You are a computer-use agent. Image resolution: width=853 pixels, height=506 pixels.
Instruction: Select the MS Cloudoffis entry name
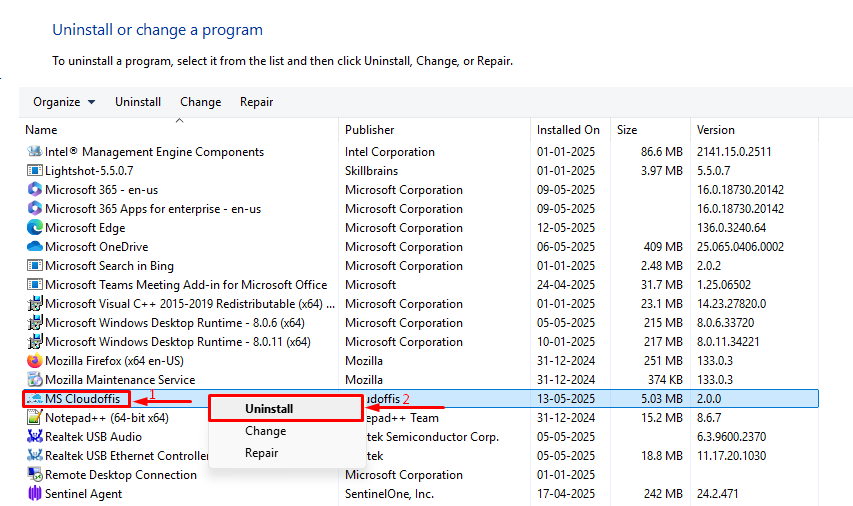(82, 399)
